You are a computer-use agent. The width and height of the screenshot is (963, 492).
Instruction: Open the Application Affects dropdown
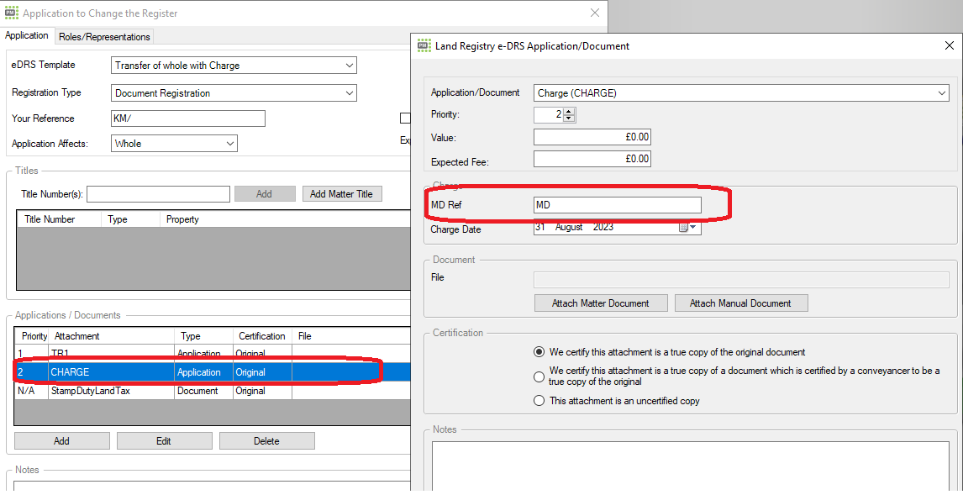[x=174, y=143]
